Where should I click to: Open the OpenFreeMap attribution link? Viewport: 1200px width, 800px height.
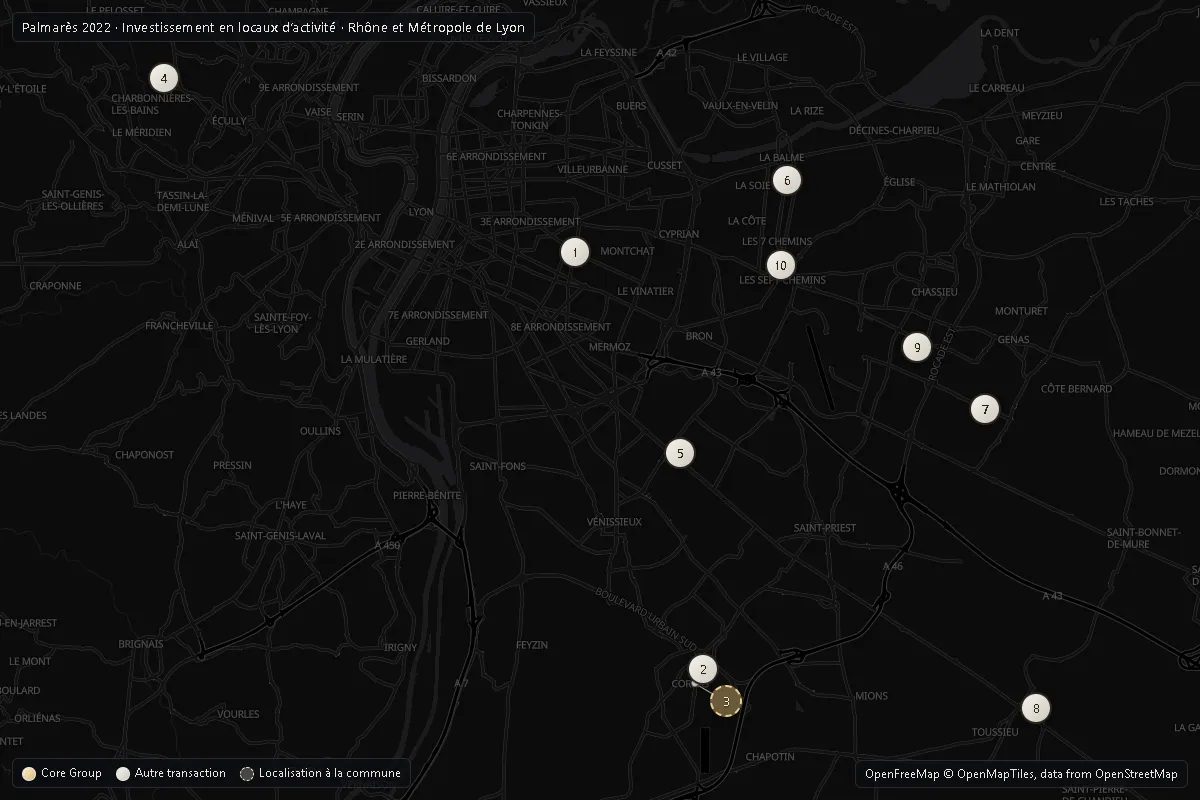(x=902, y=774)
